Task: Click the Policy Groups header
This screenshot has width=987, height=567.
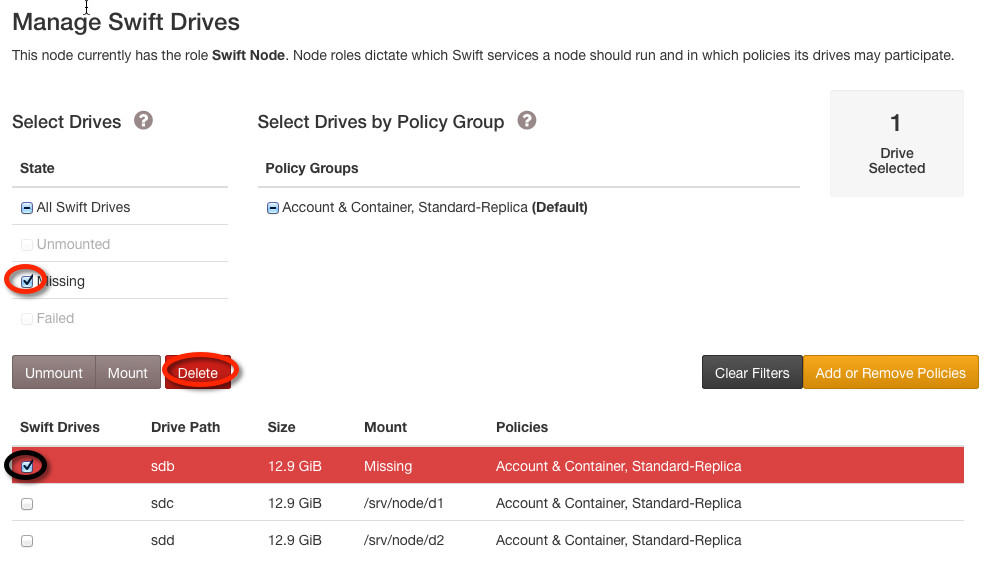Action: pyautogui.click(x=312, y=168)
